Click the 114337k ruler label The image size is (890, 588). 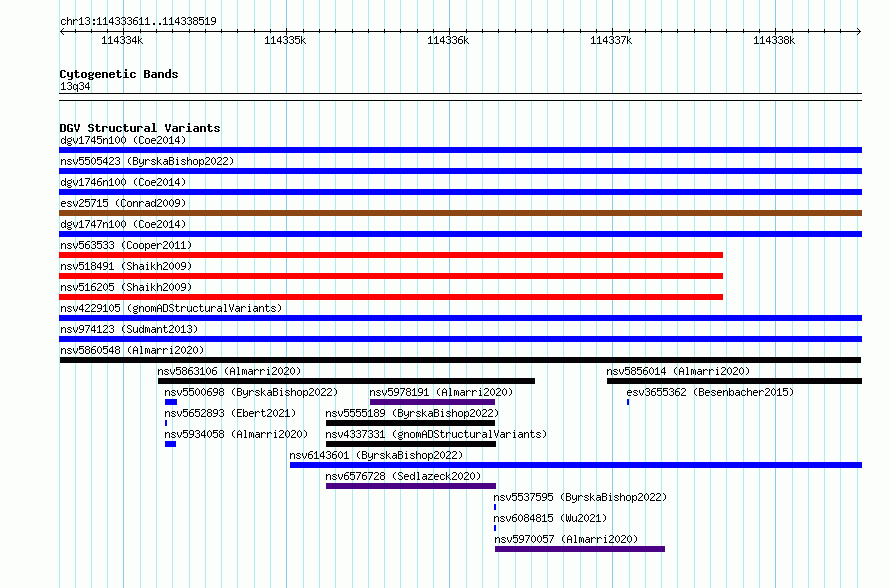(x=611, y=40)
